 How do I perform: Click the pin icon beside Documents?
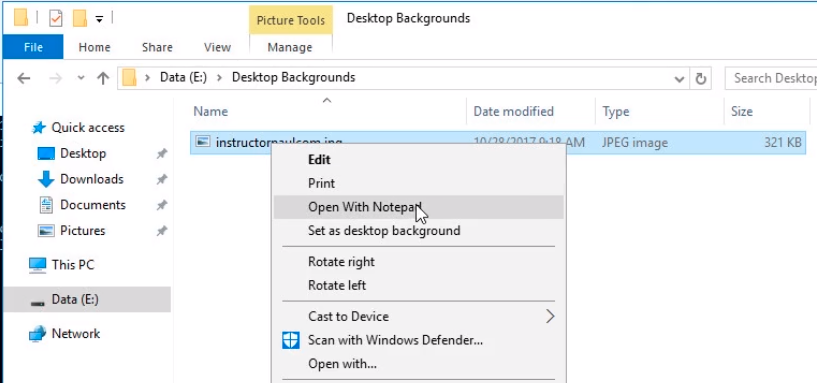(162, 205)
